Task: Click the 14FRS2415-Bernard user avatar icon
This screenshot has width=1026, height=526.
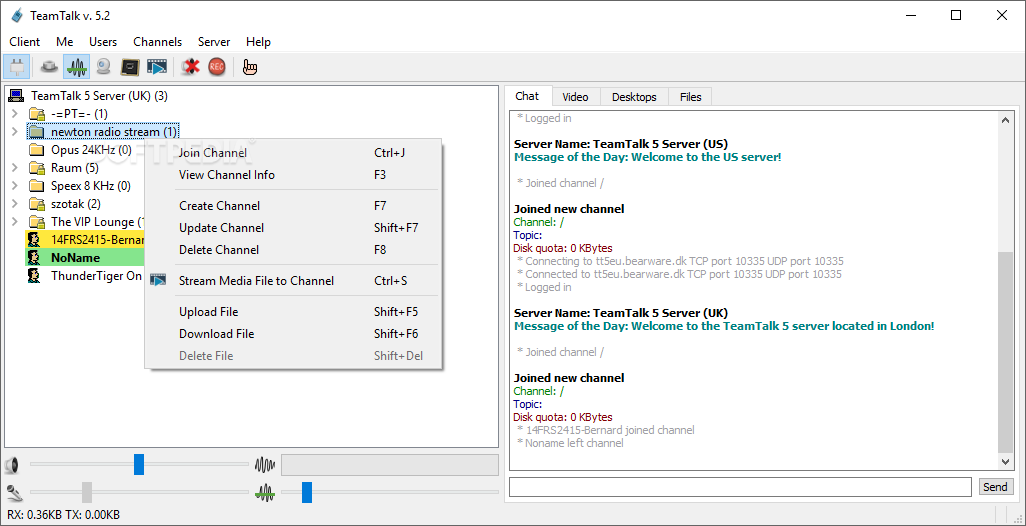Action: pyautogui.click(x=34, y=239)
